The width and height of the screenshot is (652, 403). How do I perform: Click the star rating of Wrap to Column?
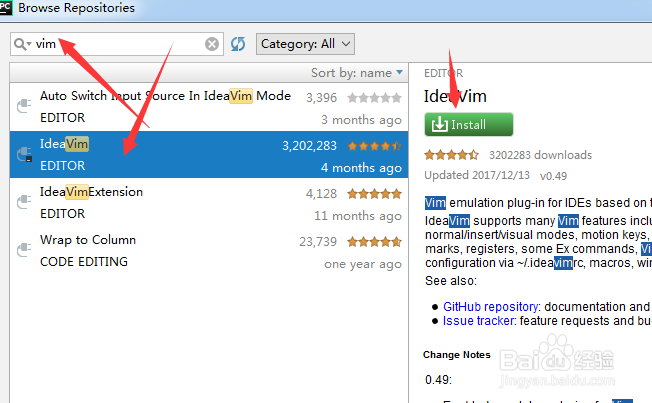click(375, 242)
